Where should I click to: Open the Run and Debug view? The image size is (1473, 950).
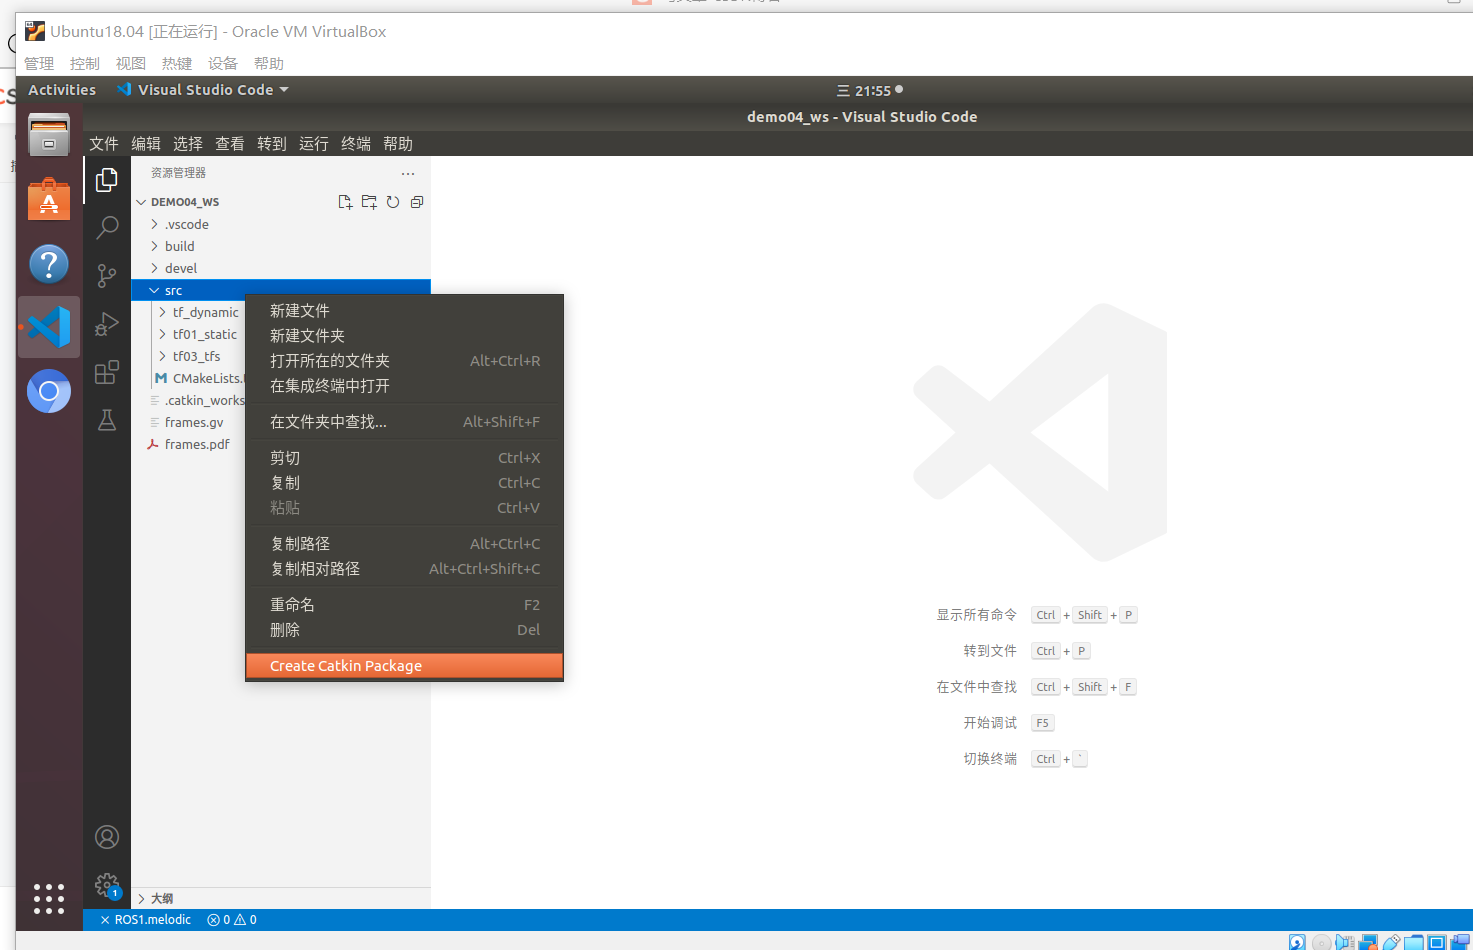point(107,324)
